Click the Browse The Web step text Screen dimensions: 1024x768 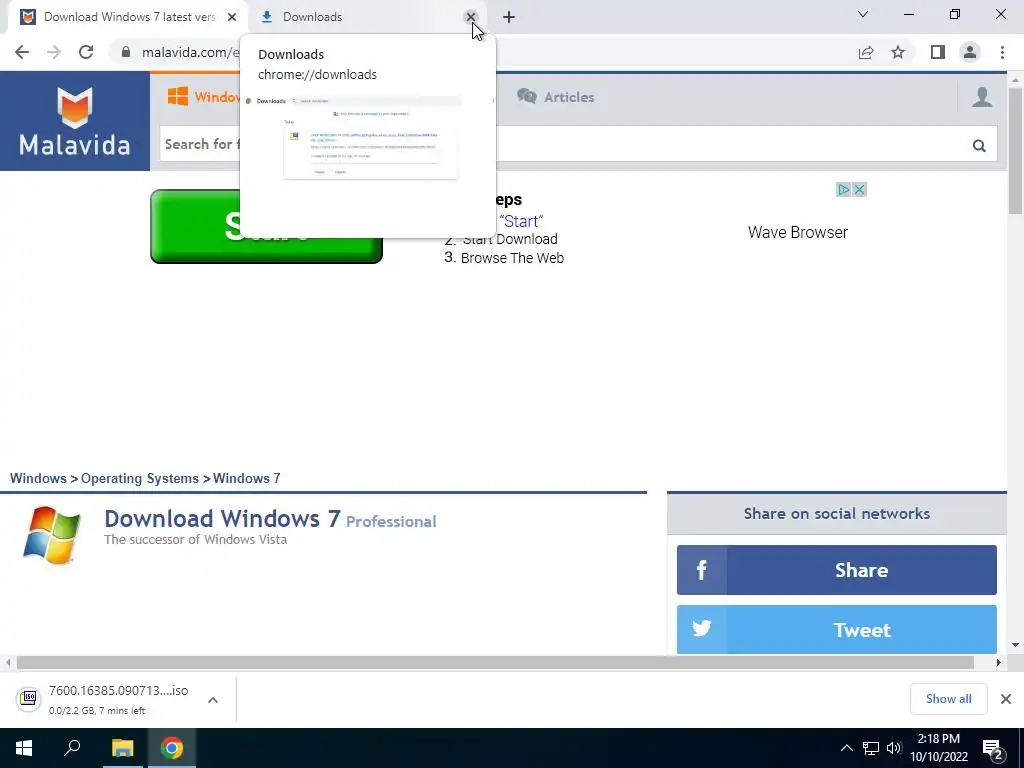(512, 258)
